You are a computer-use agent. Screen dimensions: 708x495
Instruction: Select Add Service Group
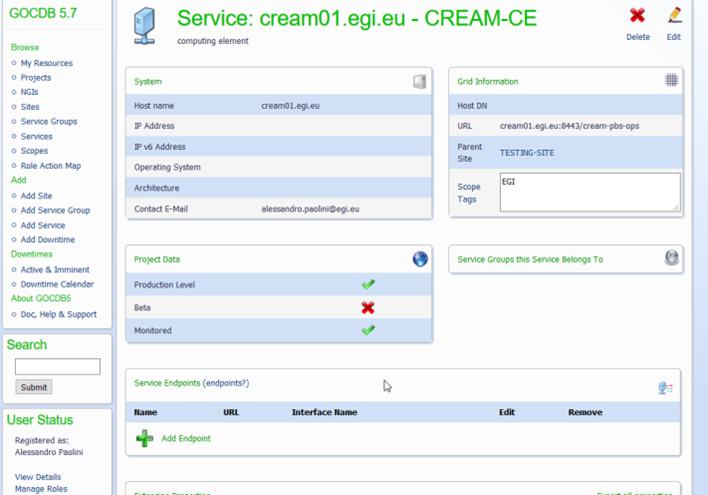pyautogui.click(x=55, y=210)
